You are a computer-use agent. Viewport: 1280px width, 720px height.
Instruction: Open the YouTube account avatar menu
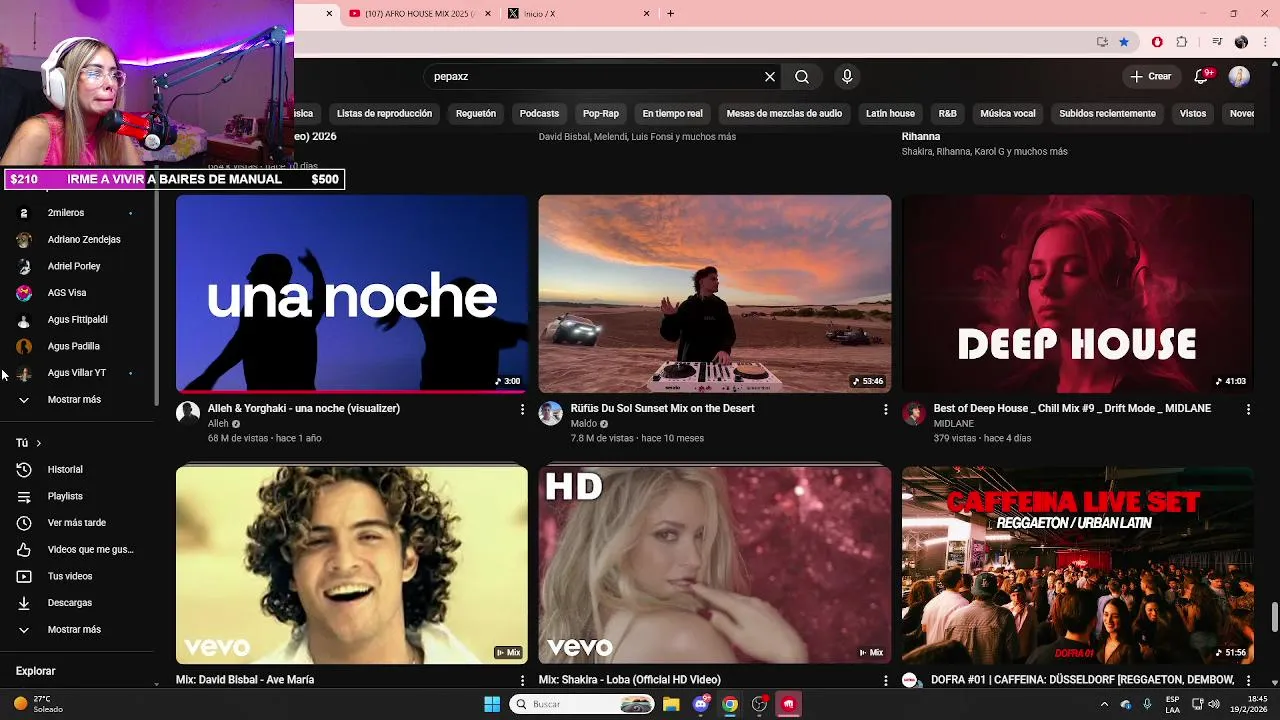tap(1239, 76)
